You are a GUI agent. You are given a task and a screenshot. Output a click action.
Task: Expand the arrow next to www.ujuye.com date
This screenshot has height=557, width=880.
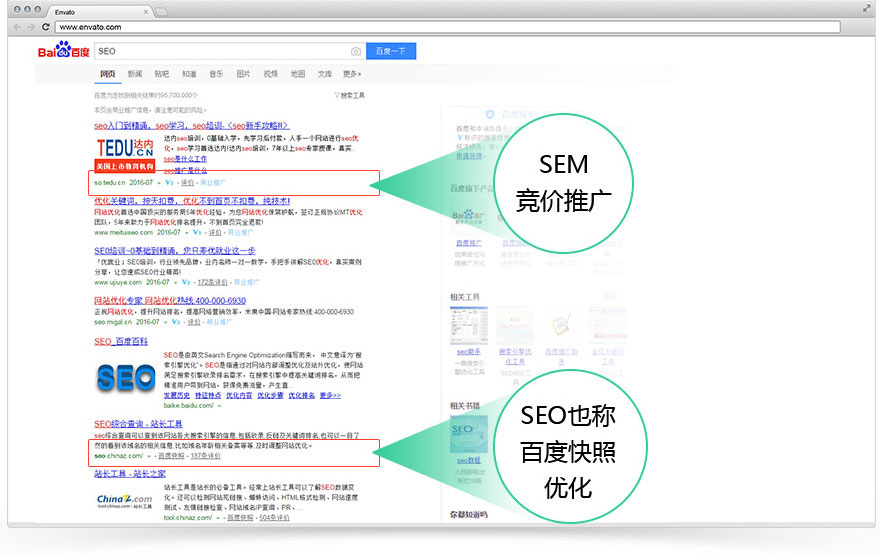click(x=175, y=282)
